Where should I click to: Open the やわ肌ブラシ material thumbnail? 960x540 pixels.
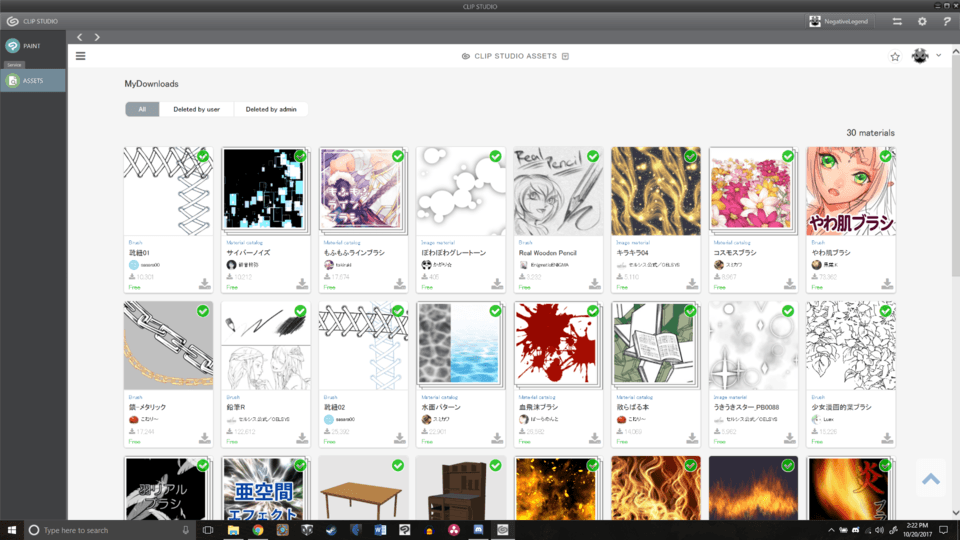(x=850, y=190)
